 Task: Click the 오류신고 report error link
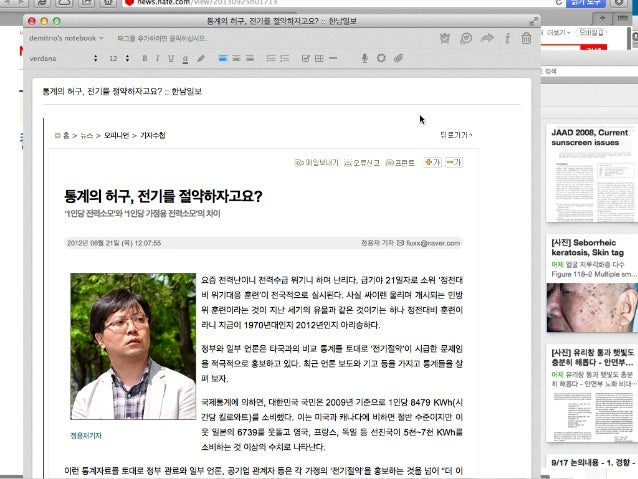coord(362,163)
